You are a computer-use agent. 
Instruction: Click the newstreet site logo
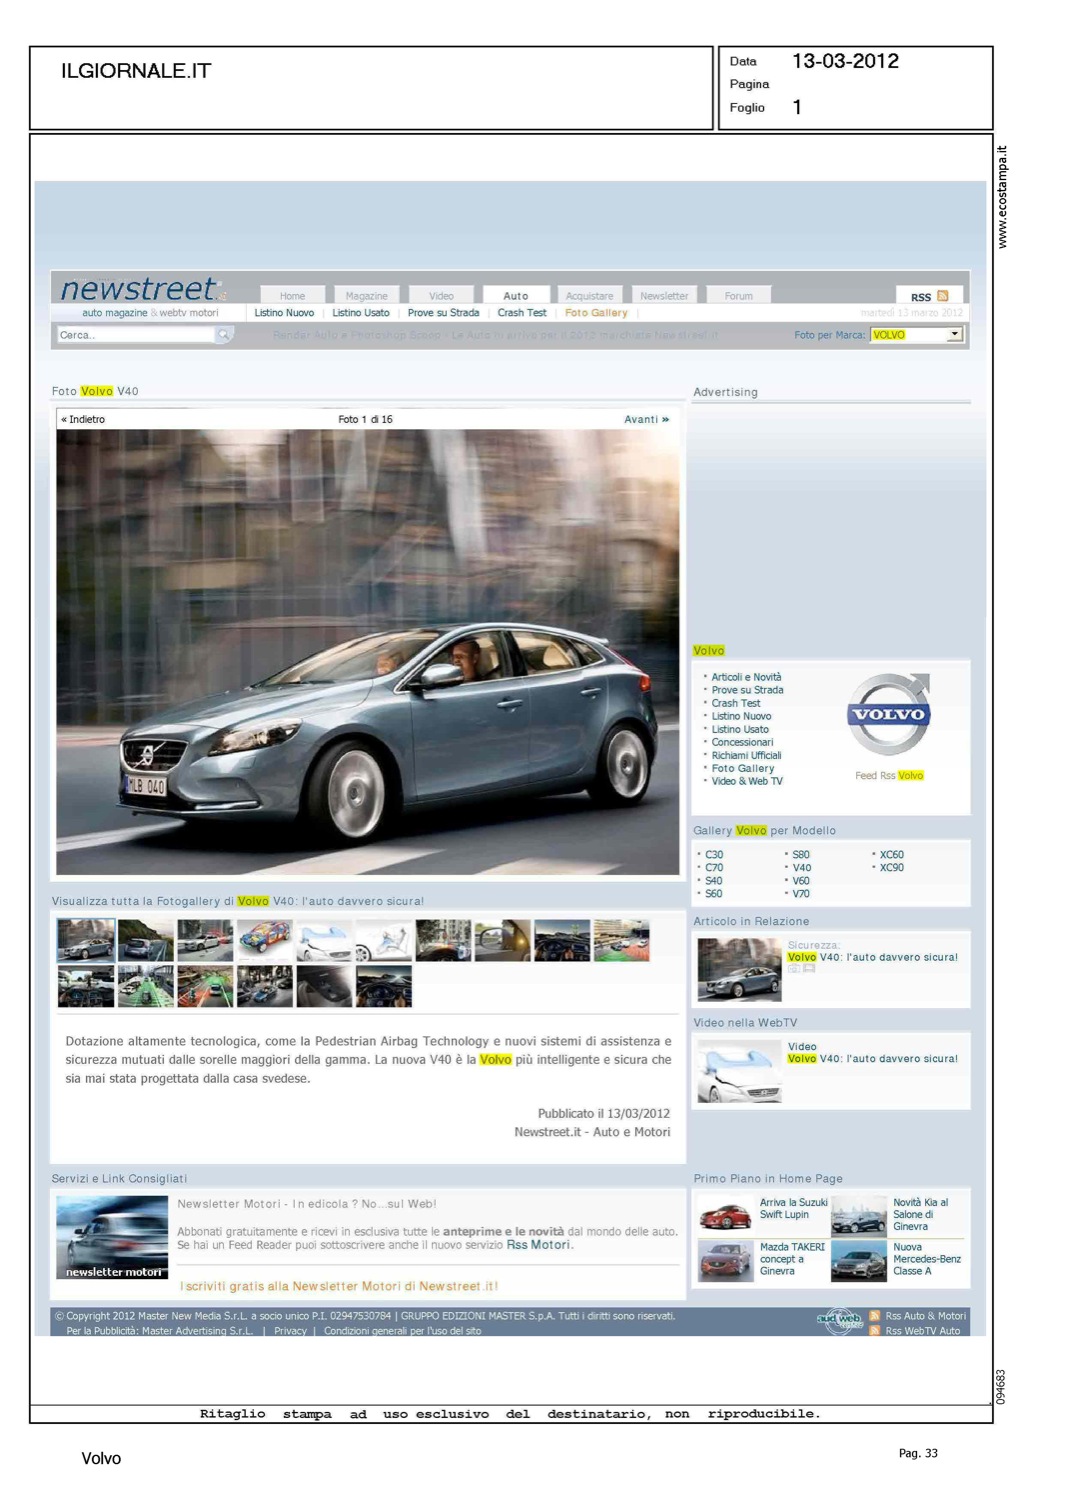click(x=139, y=290)
